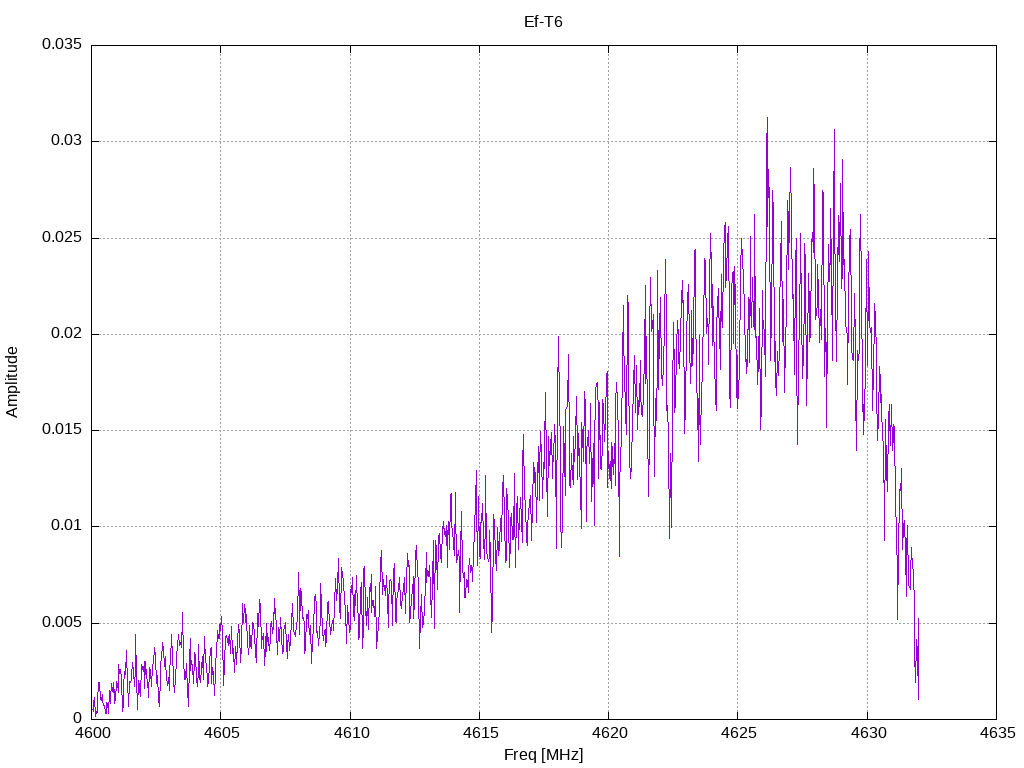The width and height of the screenshot is (1024, 768).
Task: Click the plot title 'Ef-T6'
Action: [x=543, y=22]
